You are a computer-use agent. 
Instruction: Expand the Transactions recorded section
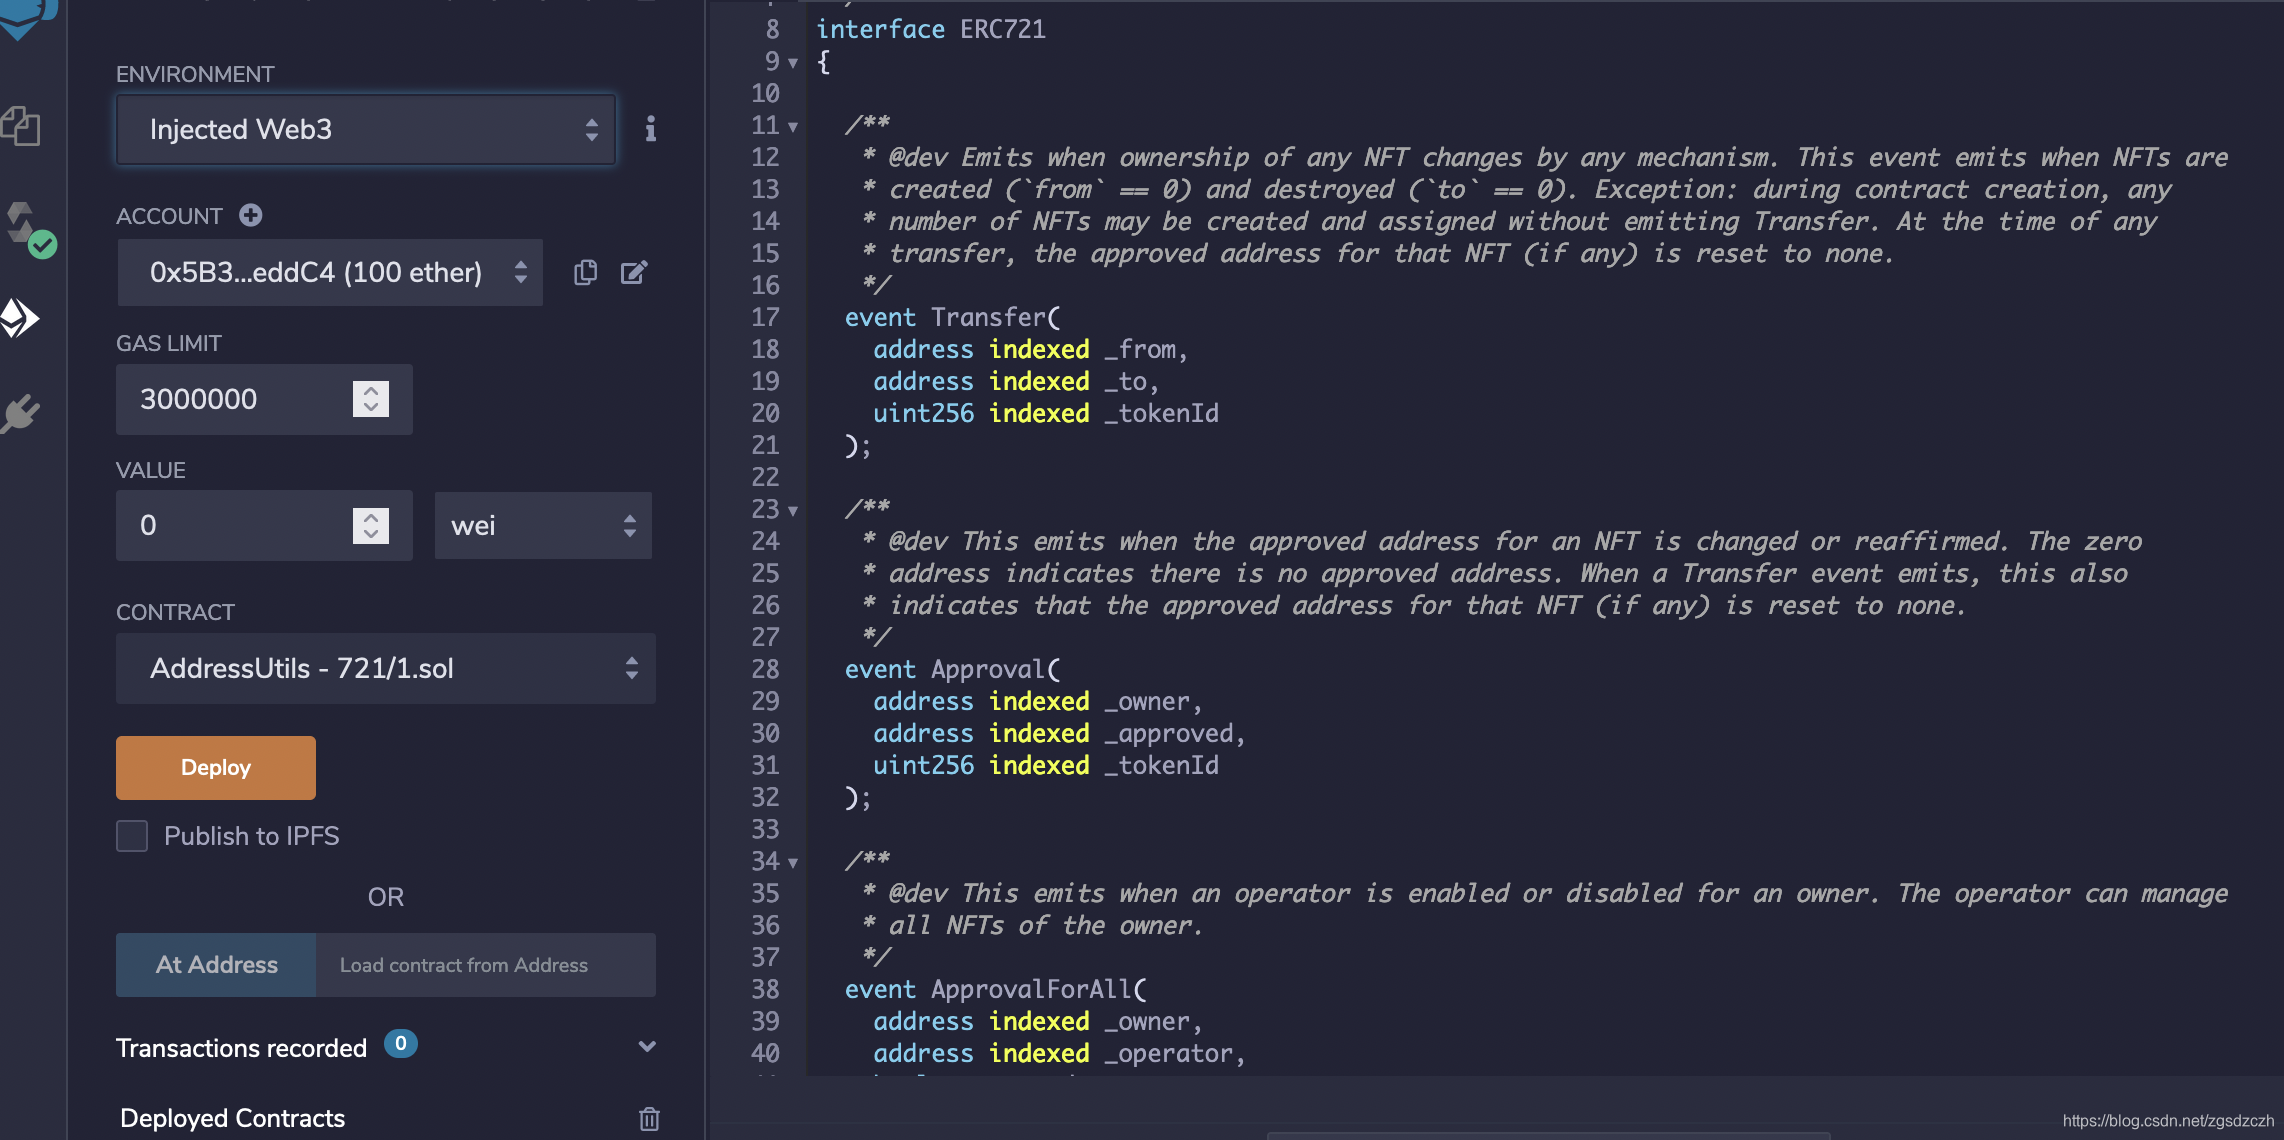tap(646, 1047)
